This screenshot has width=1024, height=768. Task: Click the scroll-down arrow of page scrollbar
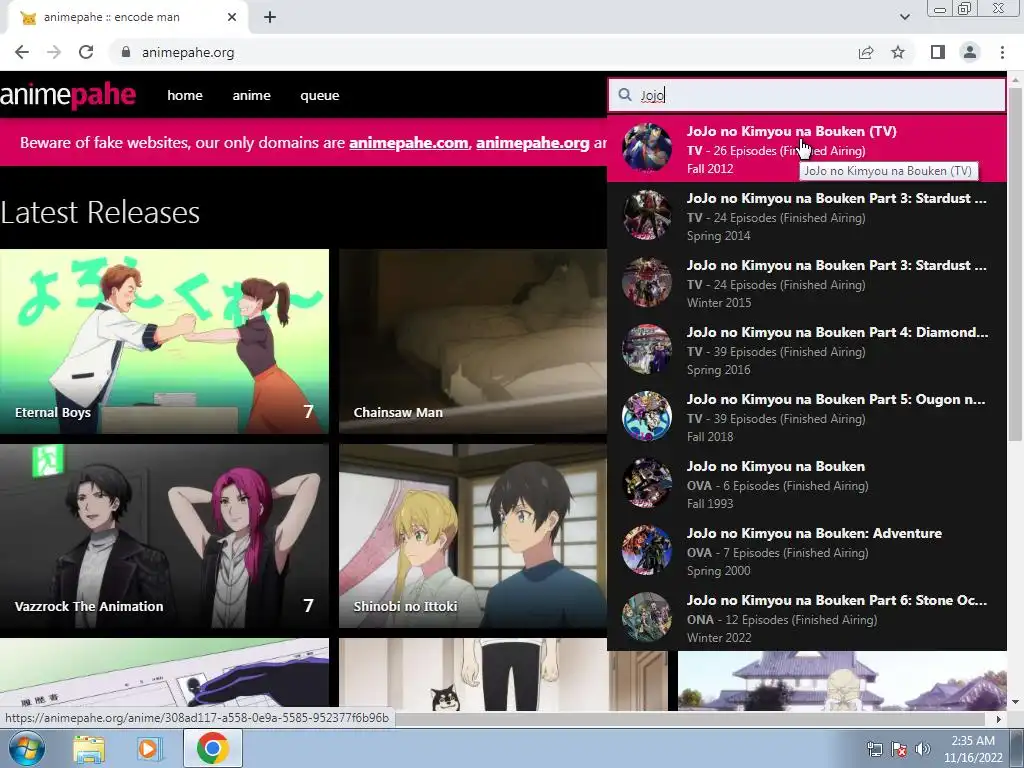click(1016, 703)
